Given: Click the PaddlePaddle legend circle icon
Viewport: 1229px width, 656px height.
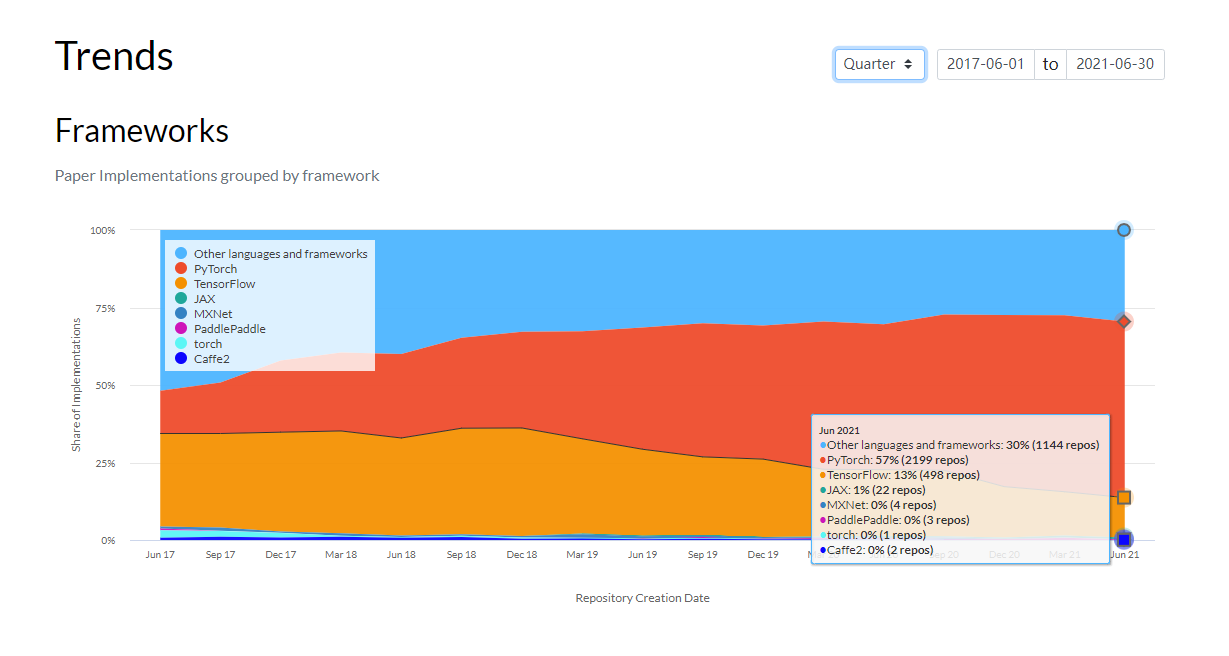Looking at the screenshot, I should (181, 329).
